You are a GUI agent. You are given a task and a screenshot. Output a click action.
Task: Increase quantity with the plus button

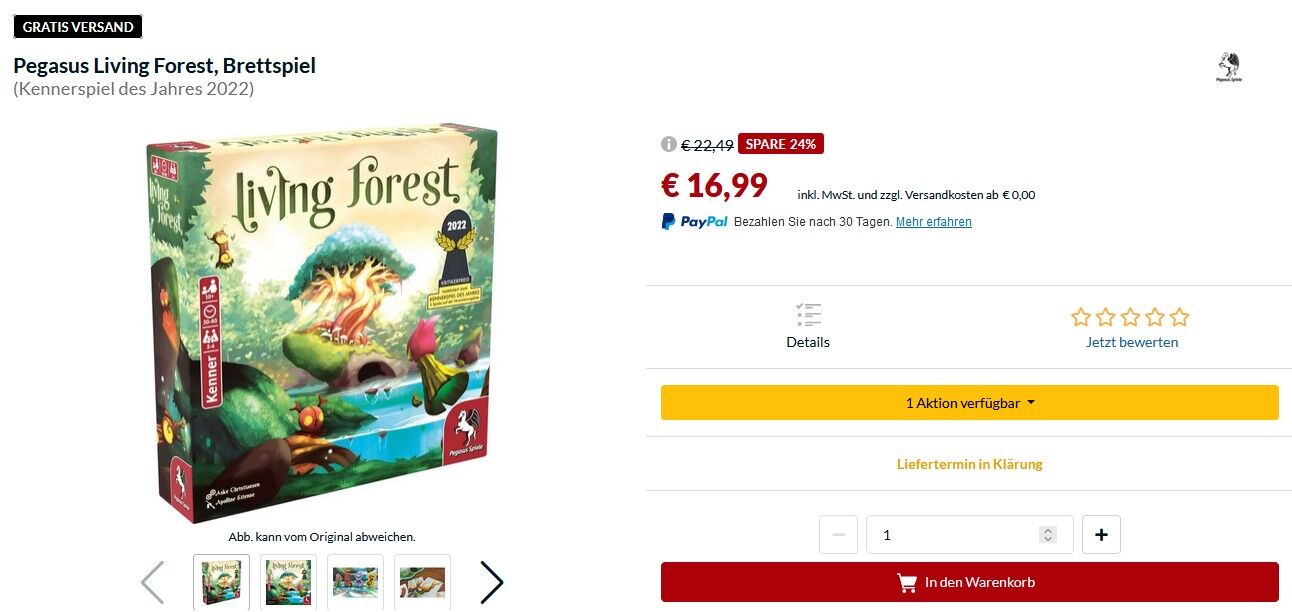tap(1101, 535)
